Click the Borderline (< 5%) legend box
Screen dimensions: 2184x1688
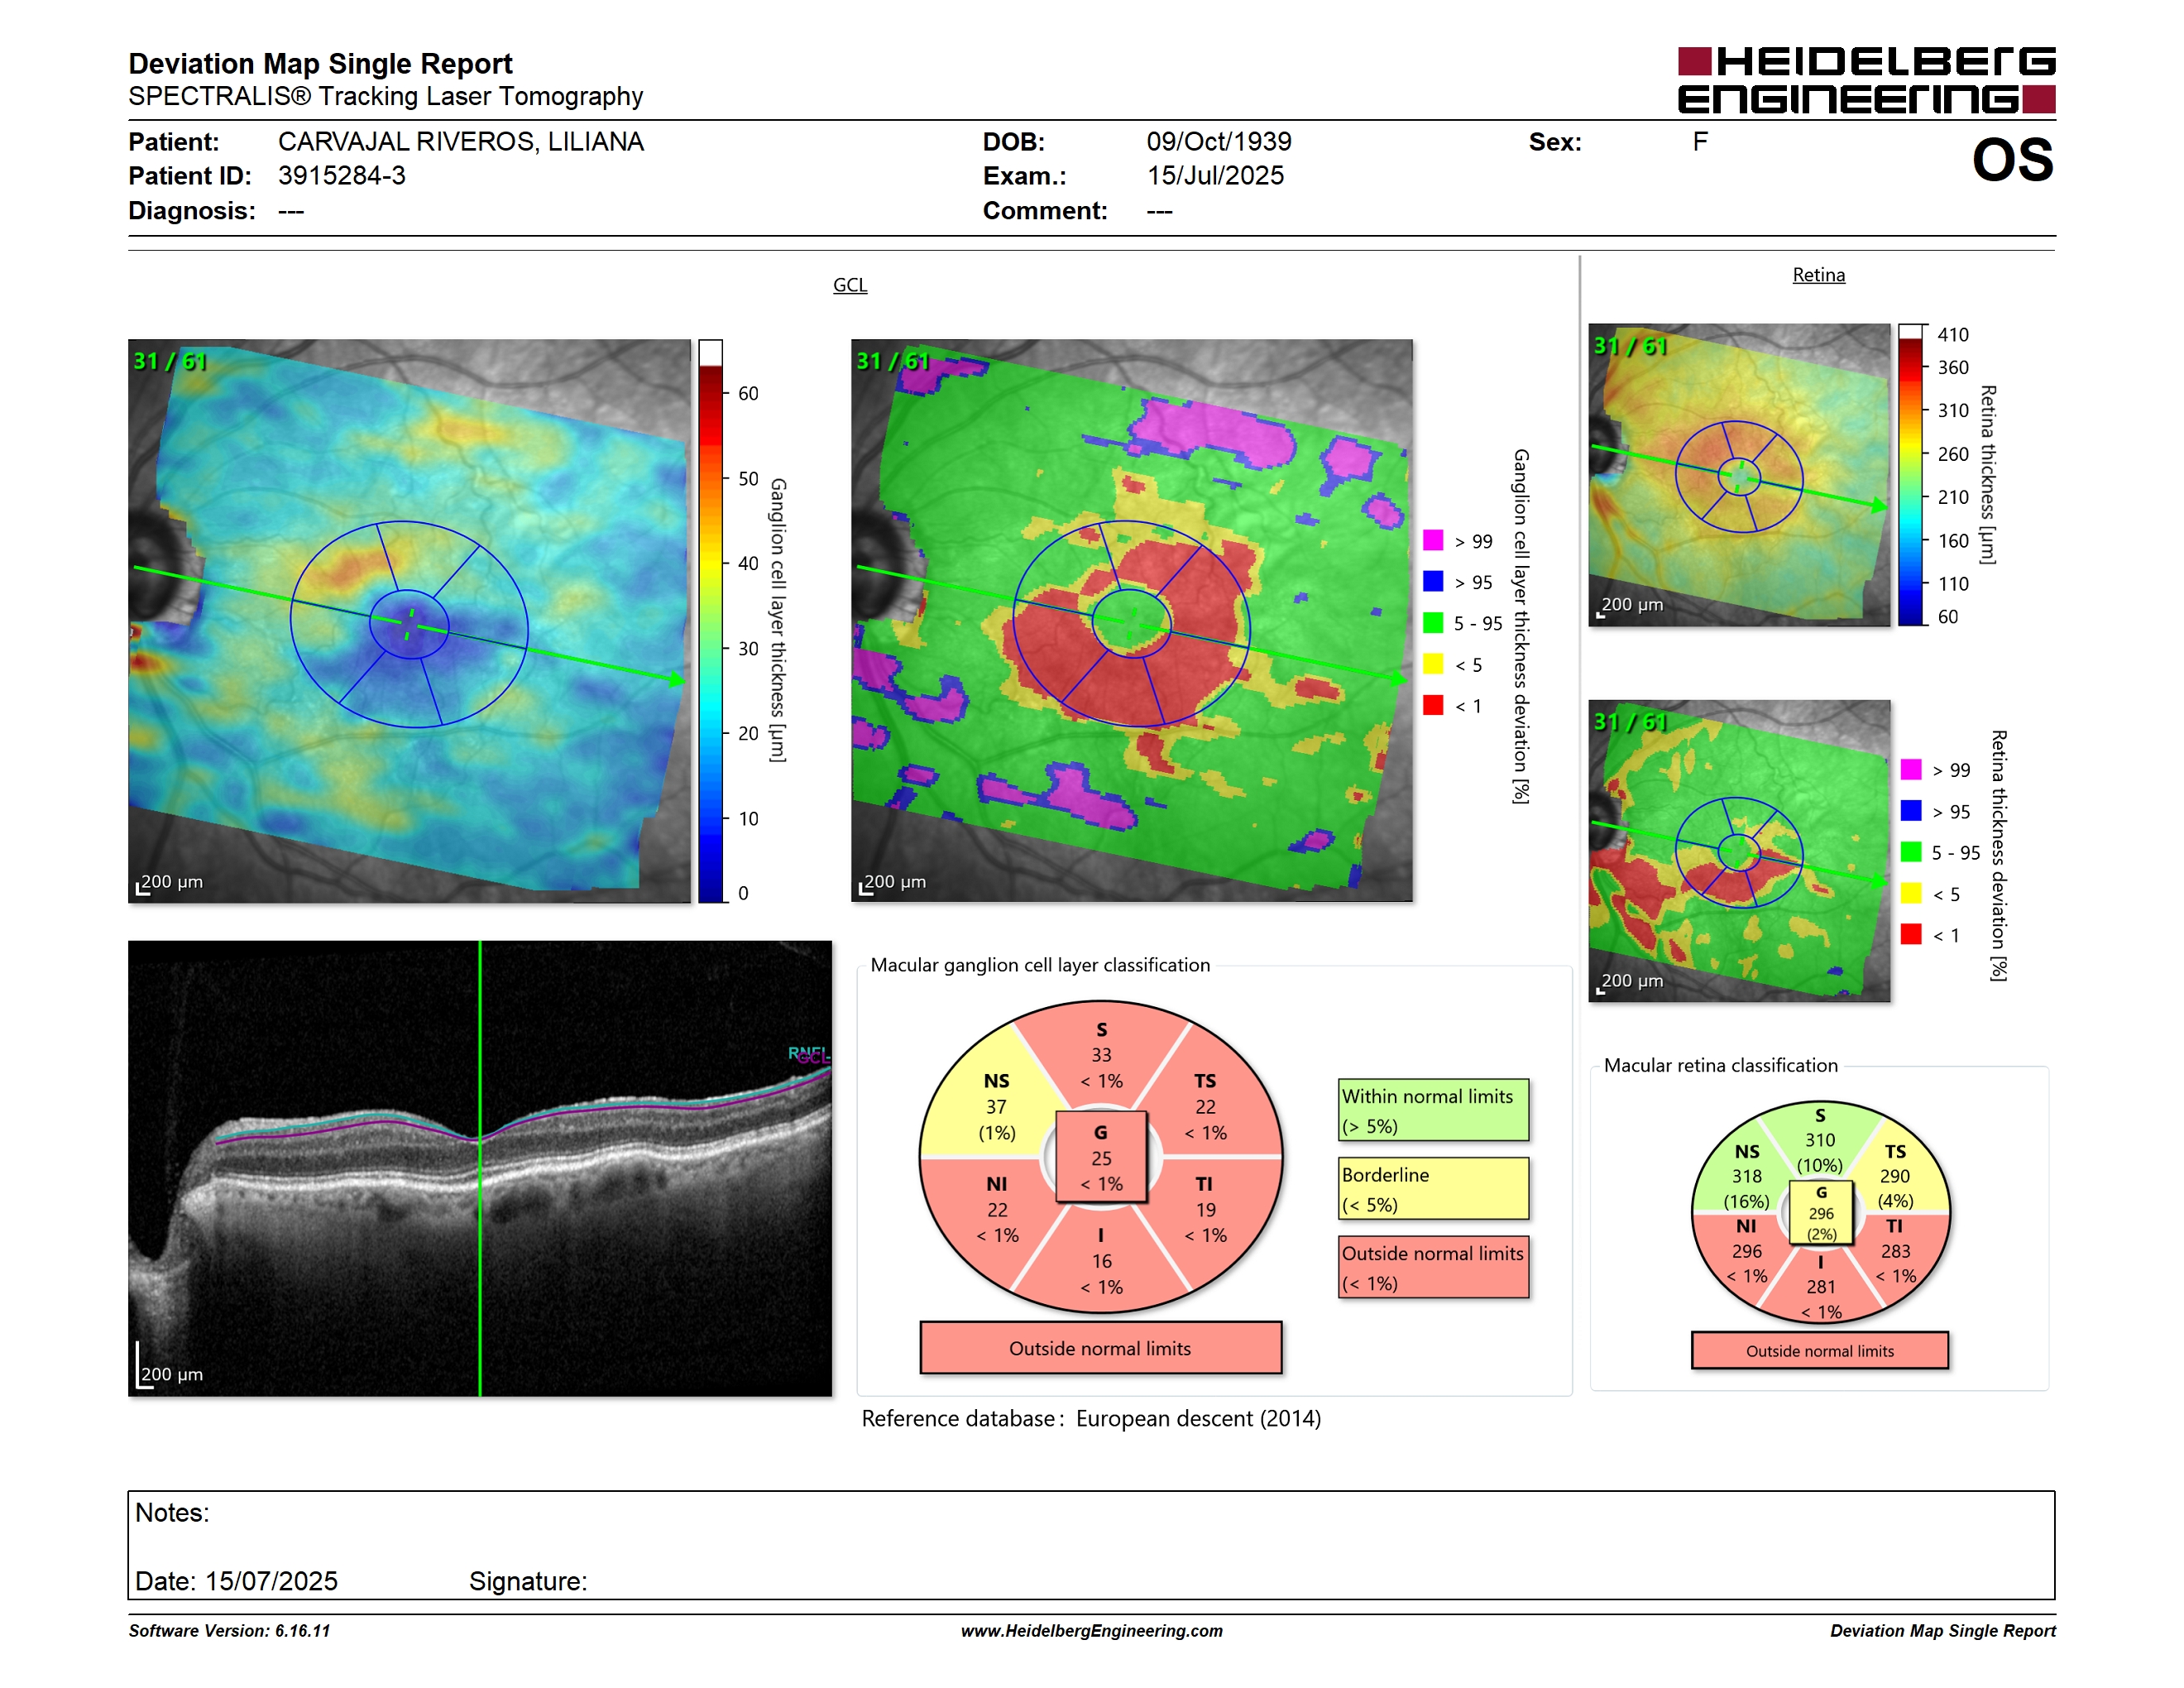click(x=1433, y=1189)
